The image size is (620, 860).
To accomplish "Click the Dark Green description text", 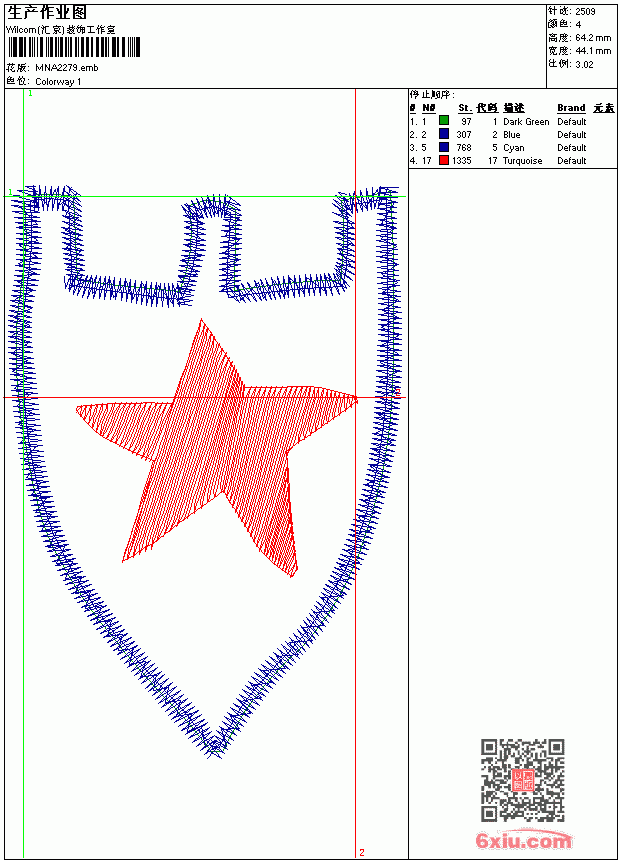I will [x=526, y=121].
